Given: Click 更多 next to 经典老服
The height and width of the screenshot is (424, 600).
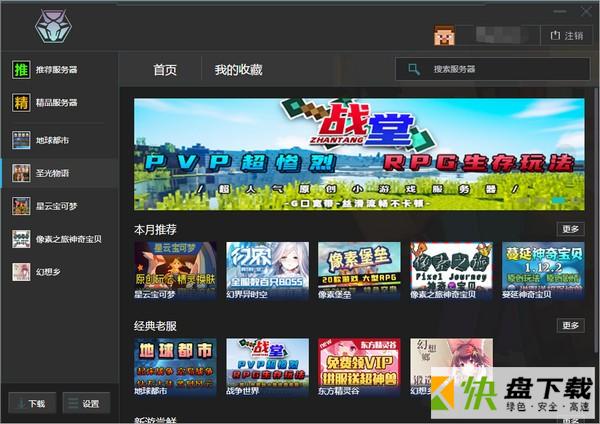Looking at the screenshot, I should pyautogui.click(x=571, y=325).
